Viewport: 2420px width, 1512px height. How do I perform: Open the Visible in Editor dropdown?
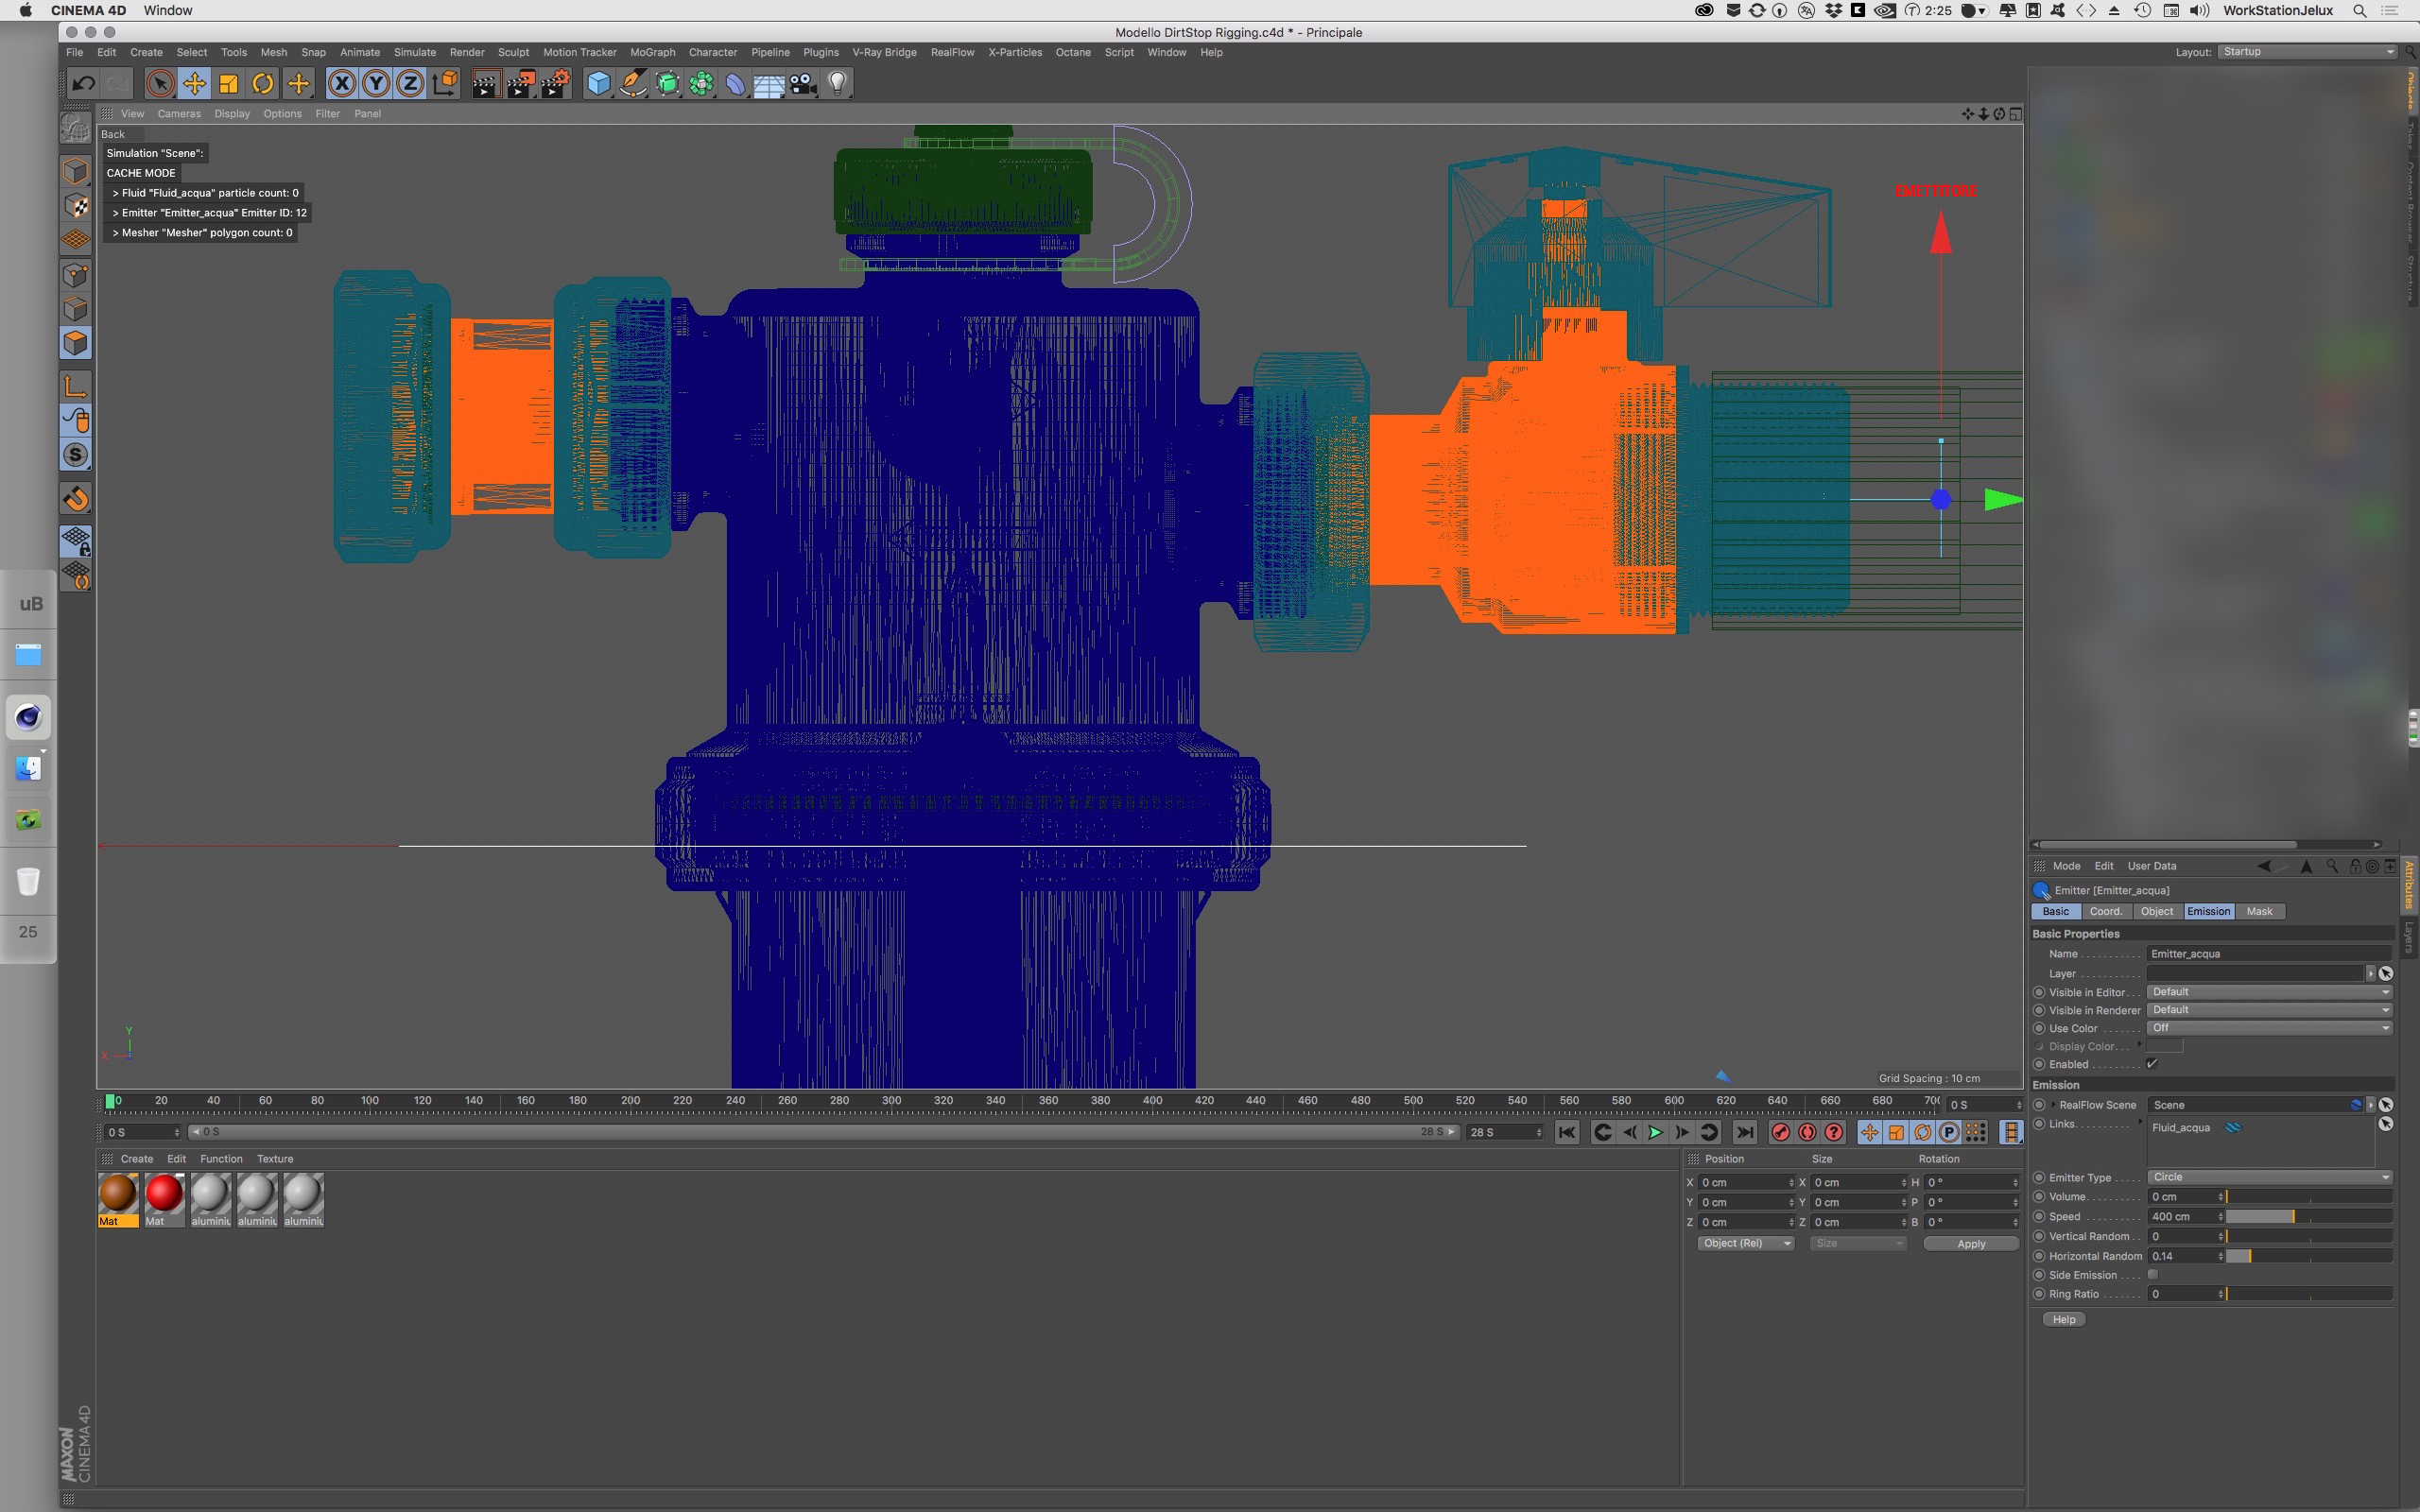coord(2269,992)
